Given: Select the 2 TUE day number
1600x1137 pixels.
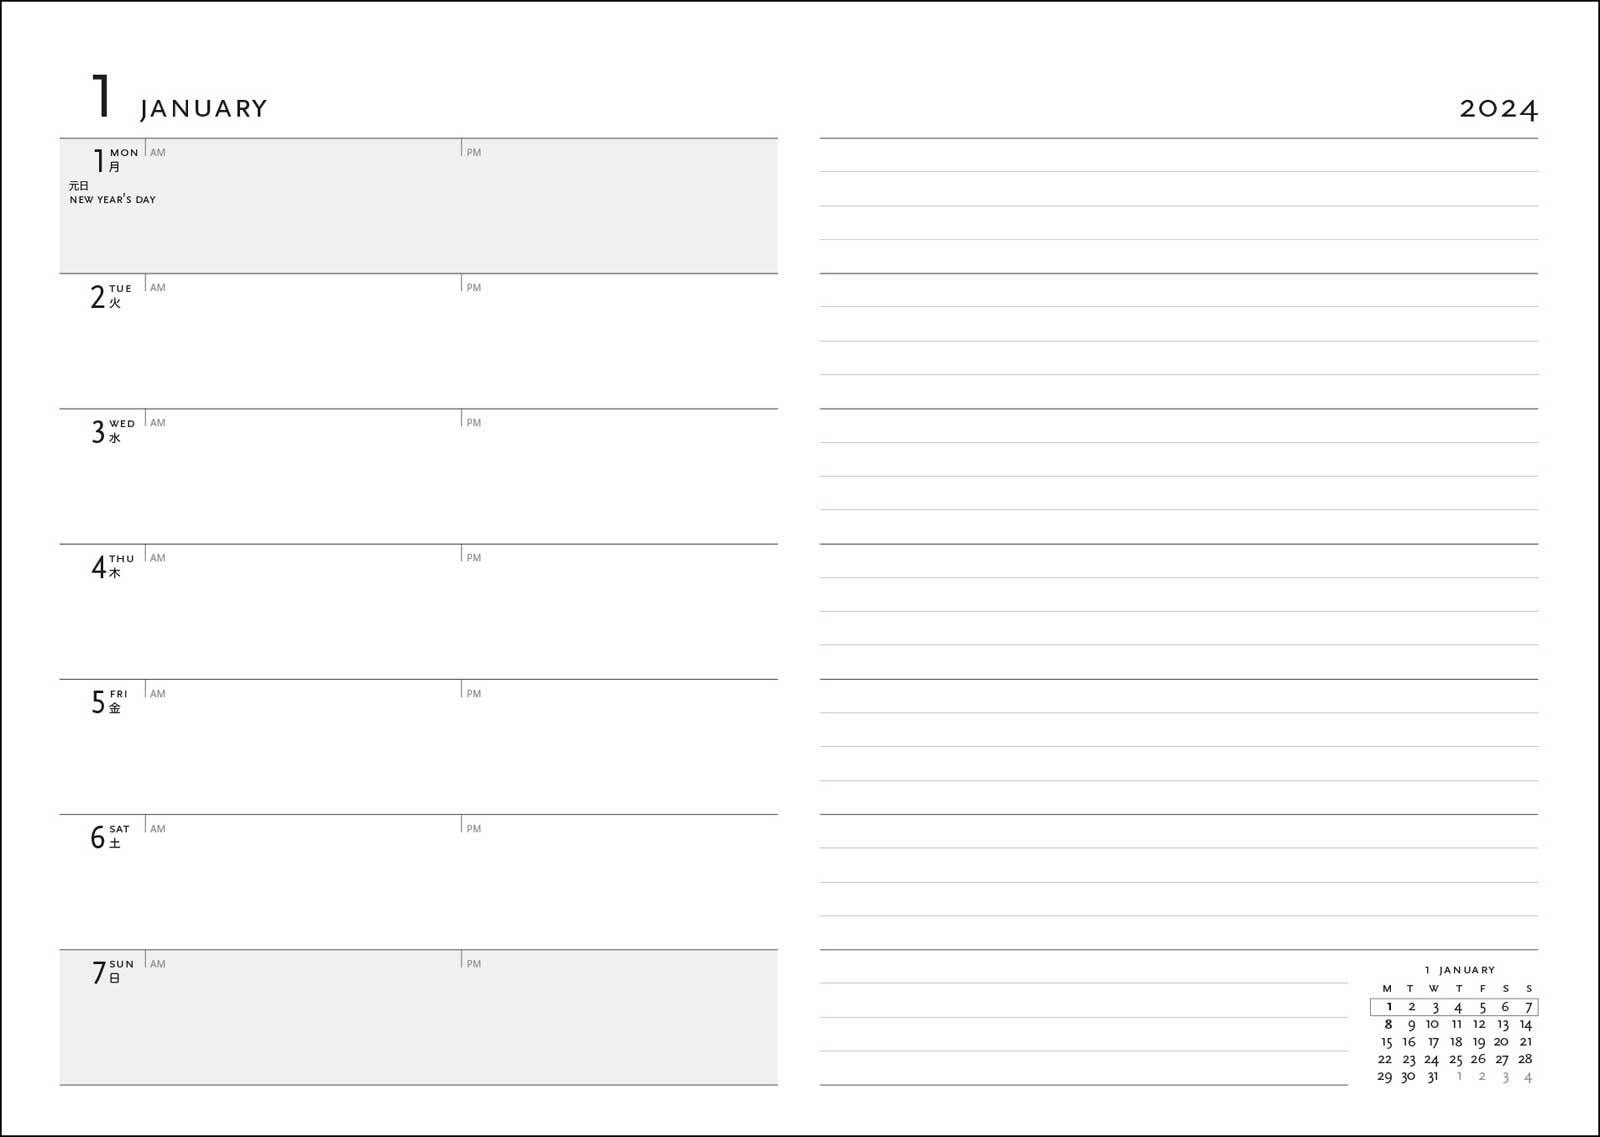Looking at the screenshot, I should (98, 297).
